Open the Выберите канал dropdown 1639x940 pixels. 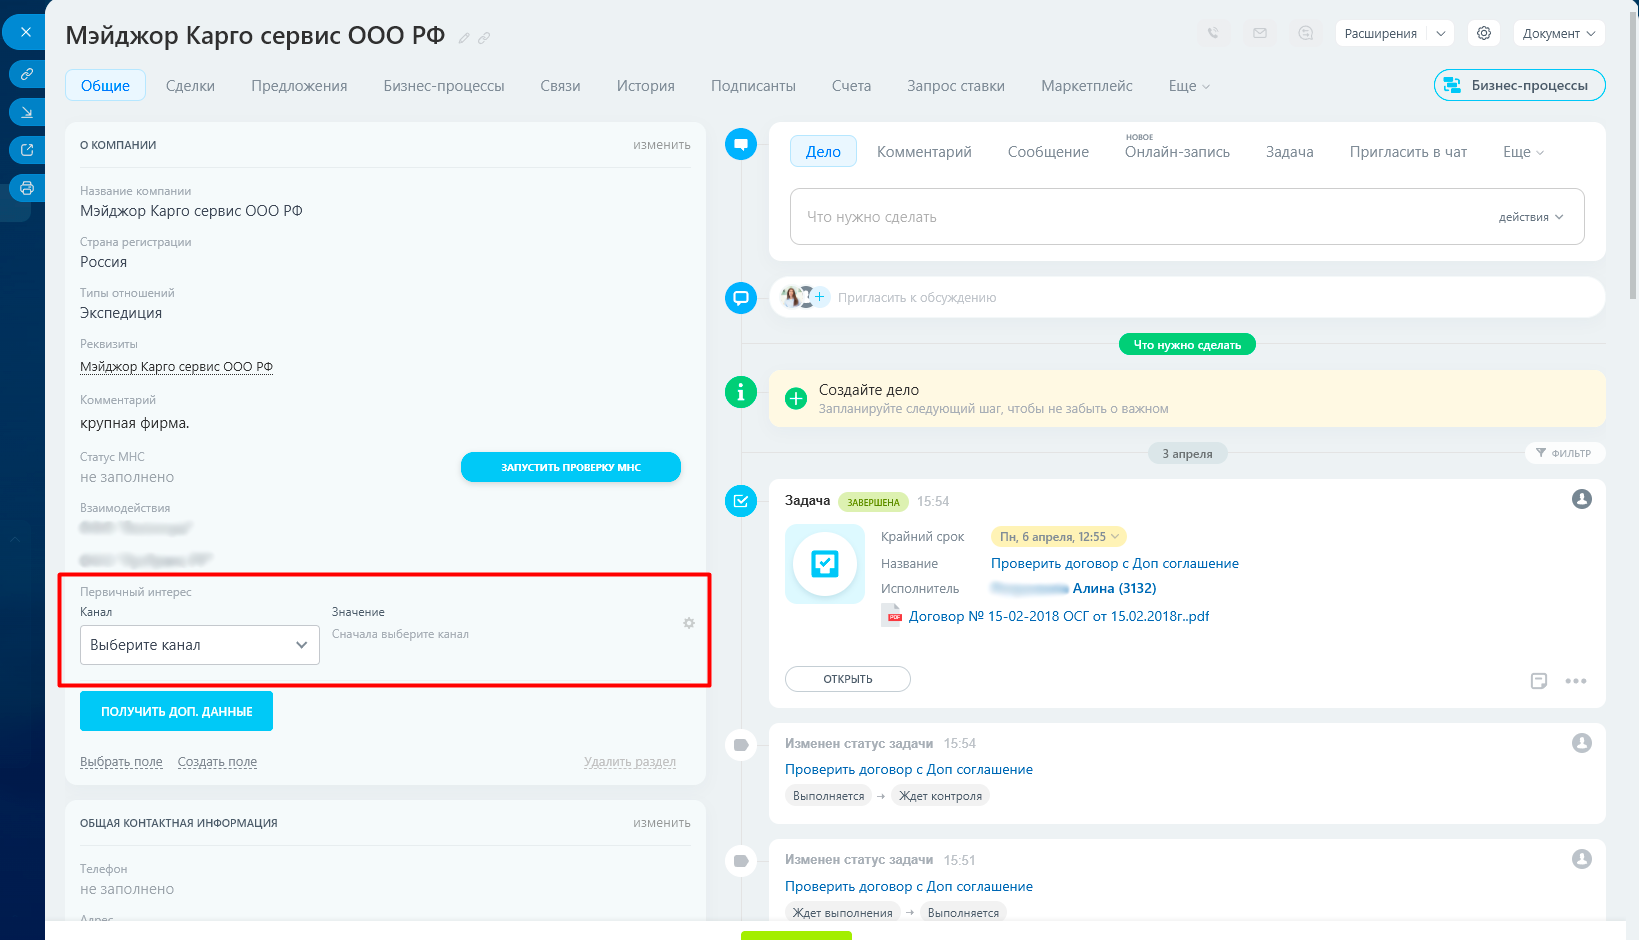click(200, 645)
